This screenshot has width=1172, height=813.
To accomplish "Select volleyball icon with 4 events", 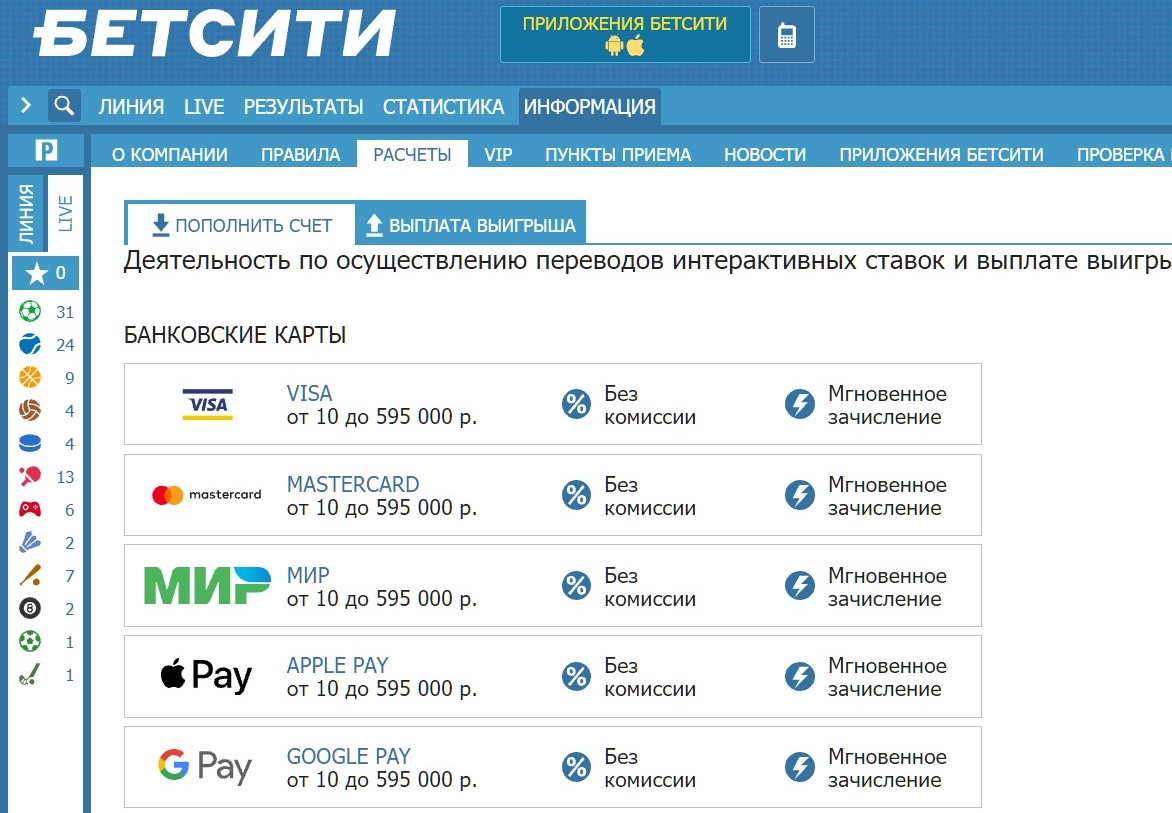I will pos(30,410).
